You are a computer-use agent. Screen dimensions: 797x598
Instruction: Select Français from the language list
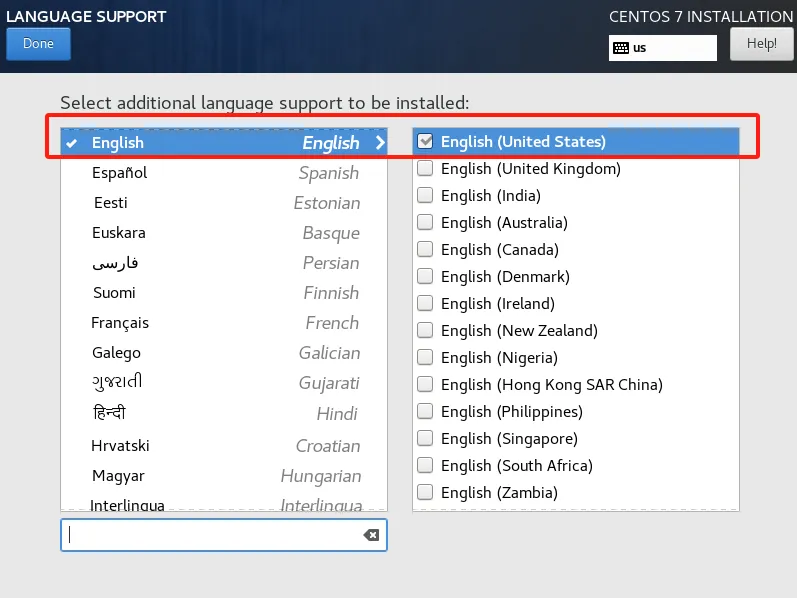224,323
